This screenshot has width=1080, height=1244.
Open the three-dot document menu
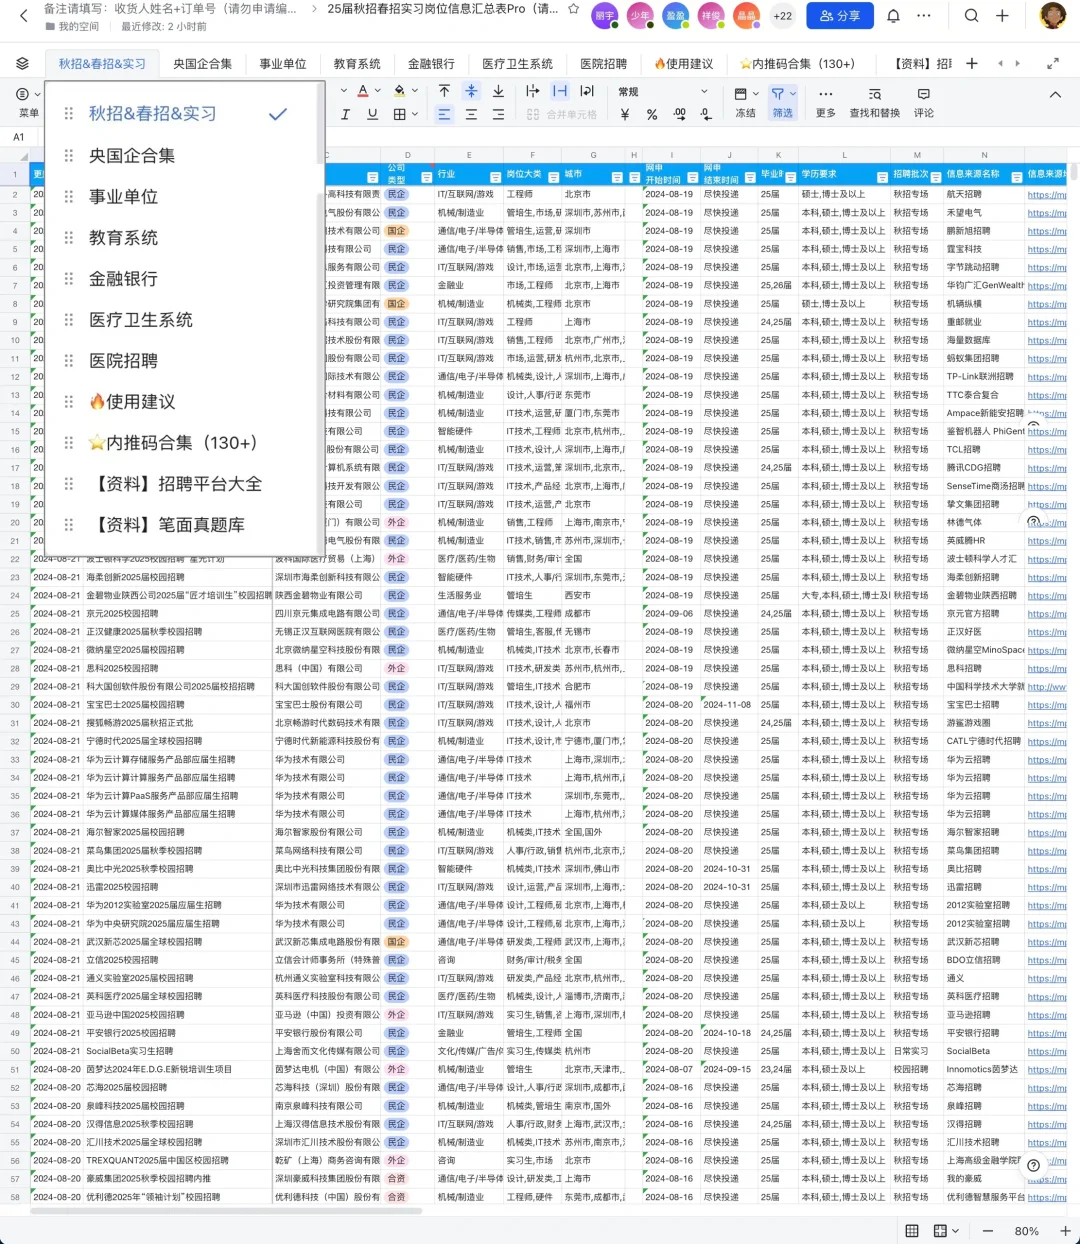924,16
